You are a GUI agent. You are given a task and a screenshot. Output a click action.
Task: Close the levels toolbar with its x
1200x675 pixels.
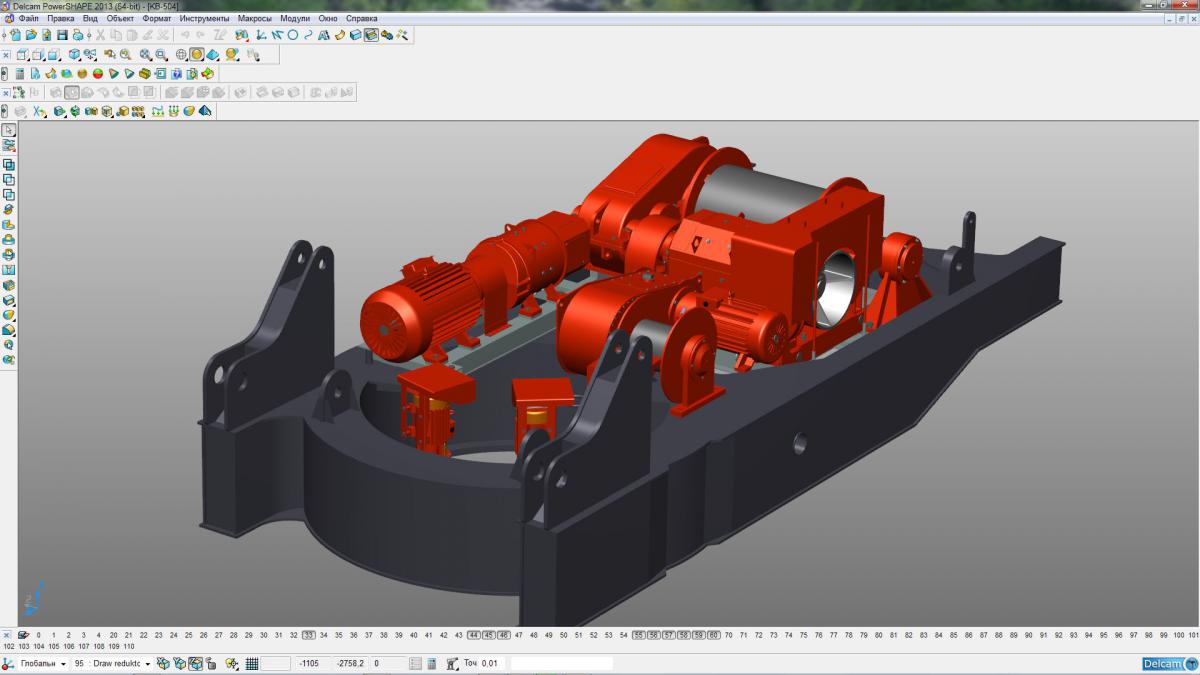click(6, 635)
